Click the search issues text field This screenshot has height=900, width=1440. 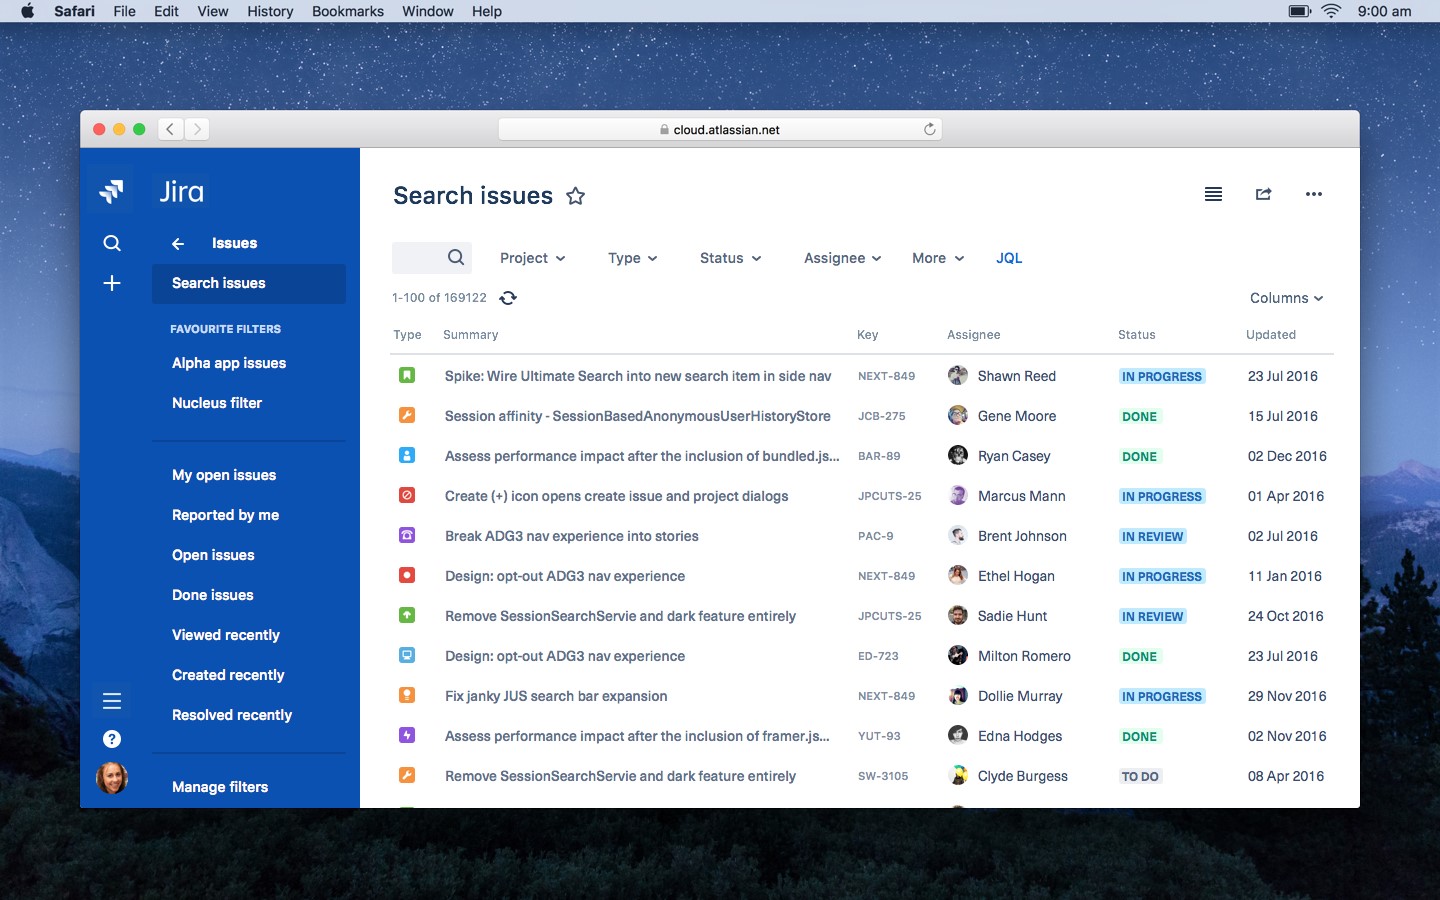[420, 258]
